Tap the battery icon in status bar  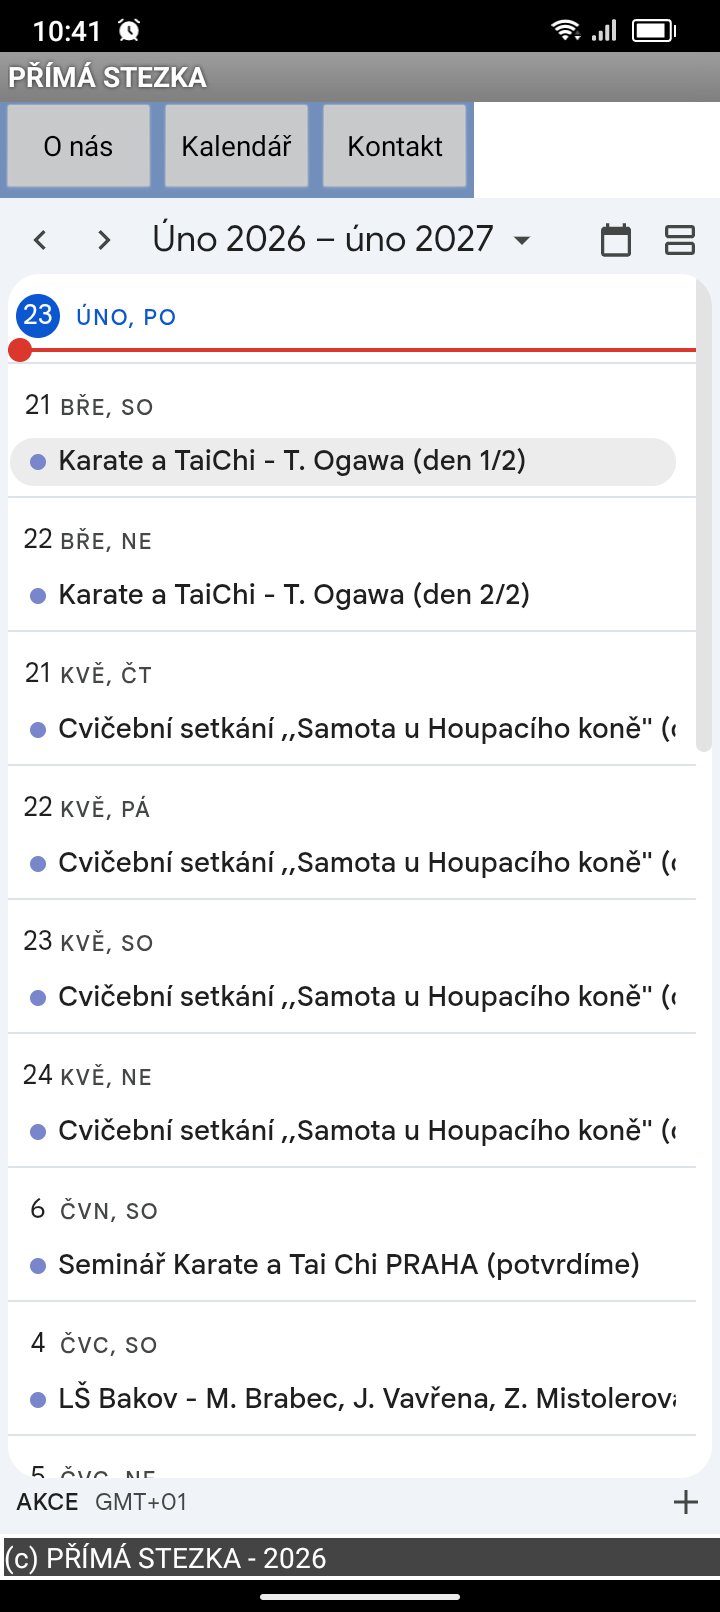[x=654, y=30]
